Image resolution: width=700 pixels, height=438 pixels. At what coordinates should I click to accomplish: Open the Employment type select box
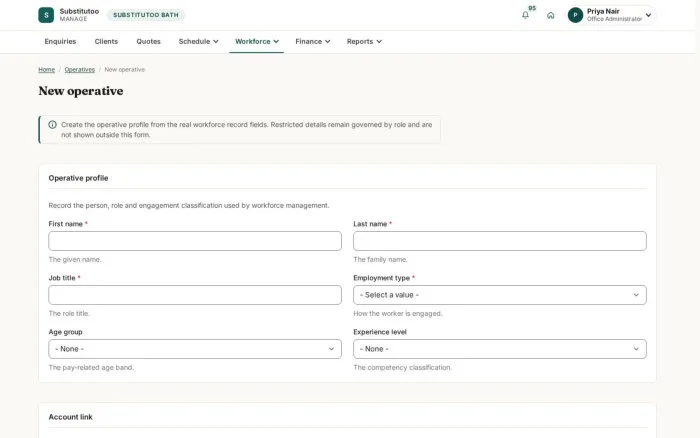pos(500,295)
